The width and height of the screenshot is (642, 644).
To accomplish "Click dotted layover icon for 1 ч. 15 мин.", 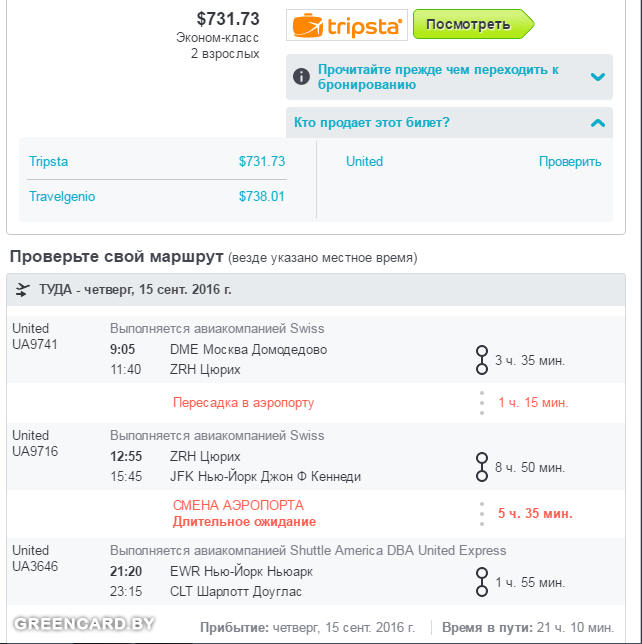I will (481, 403).
